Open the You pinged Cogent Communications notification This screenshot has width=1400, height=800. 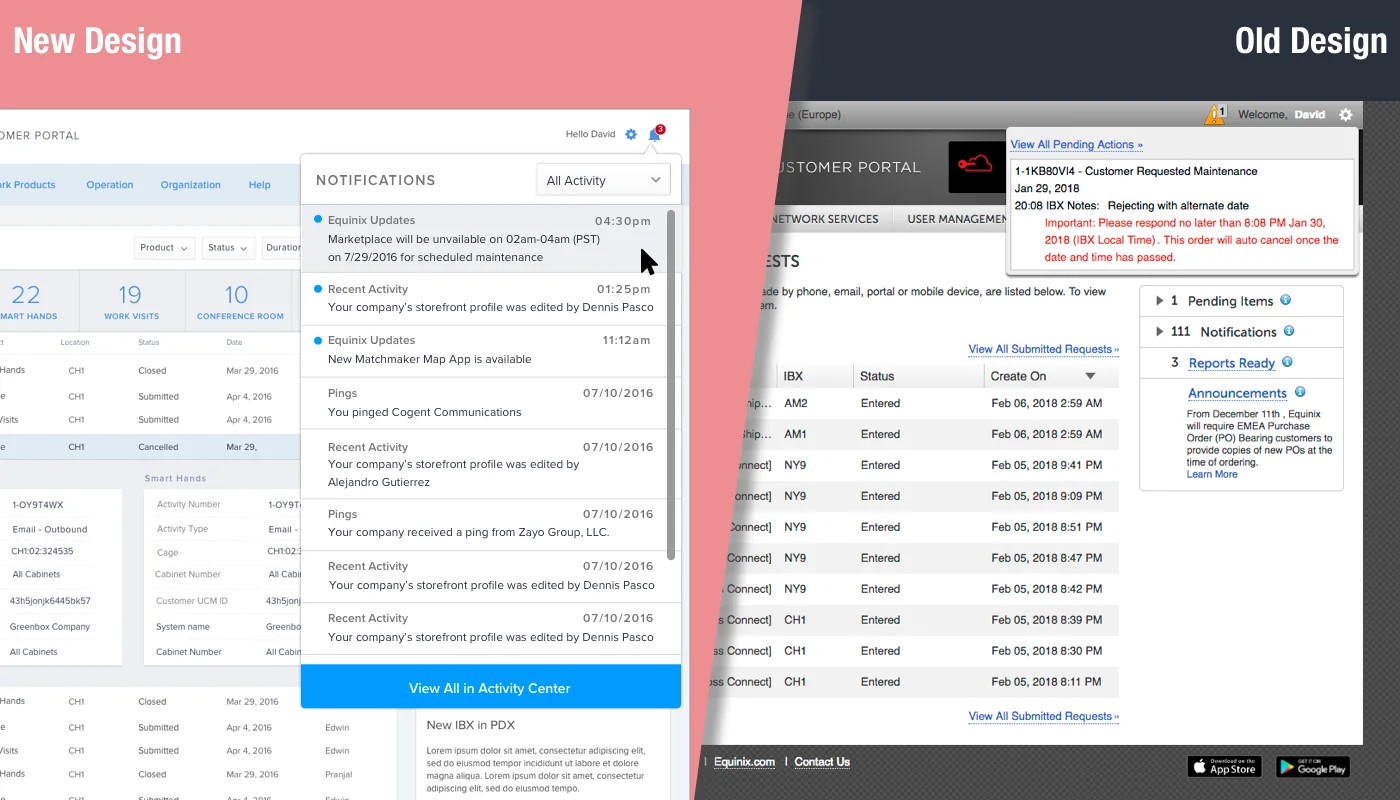tap(484, 403)
